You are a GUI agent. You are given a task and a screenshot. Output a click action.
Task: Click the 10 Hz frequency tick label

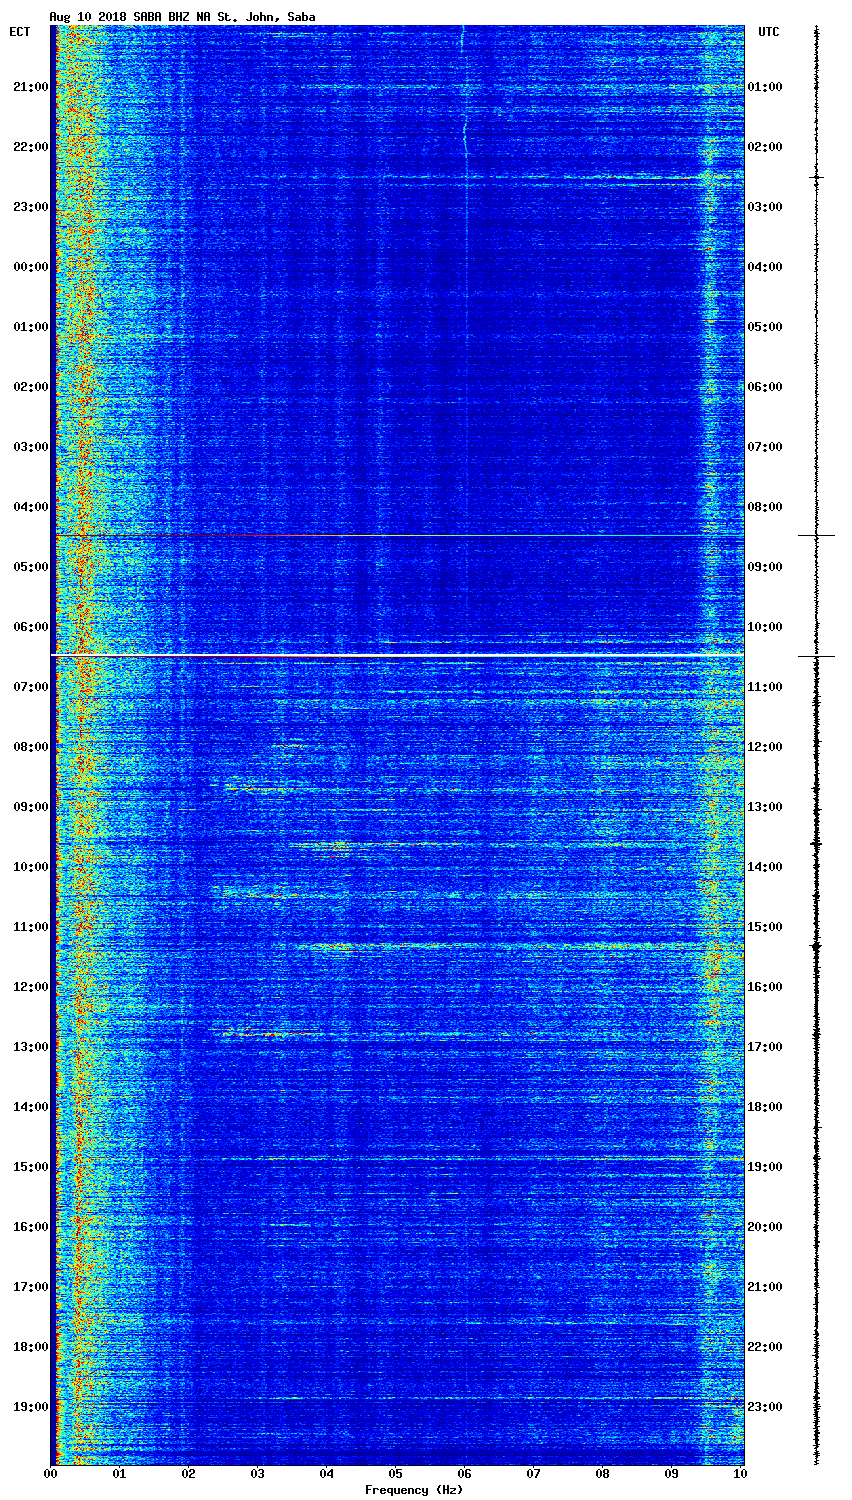741,1474
